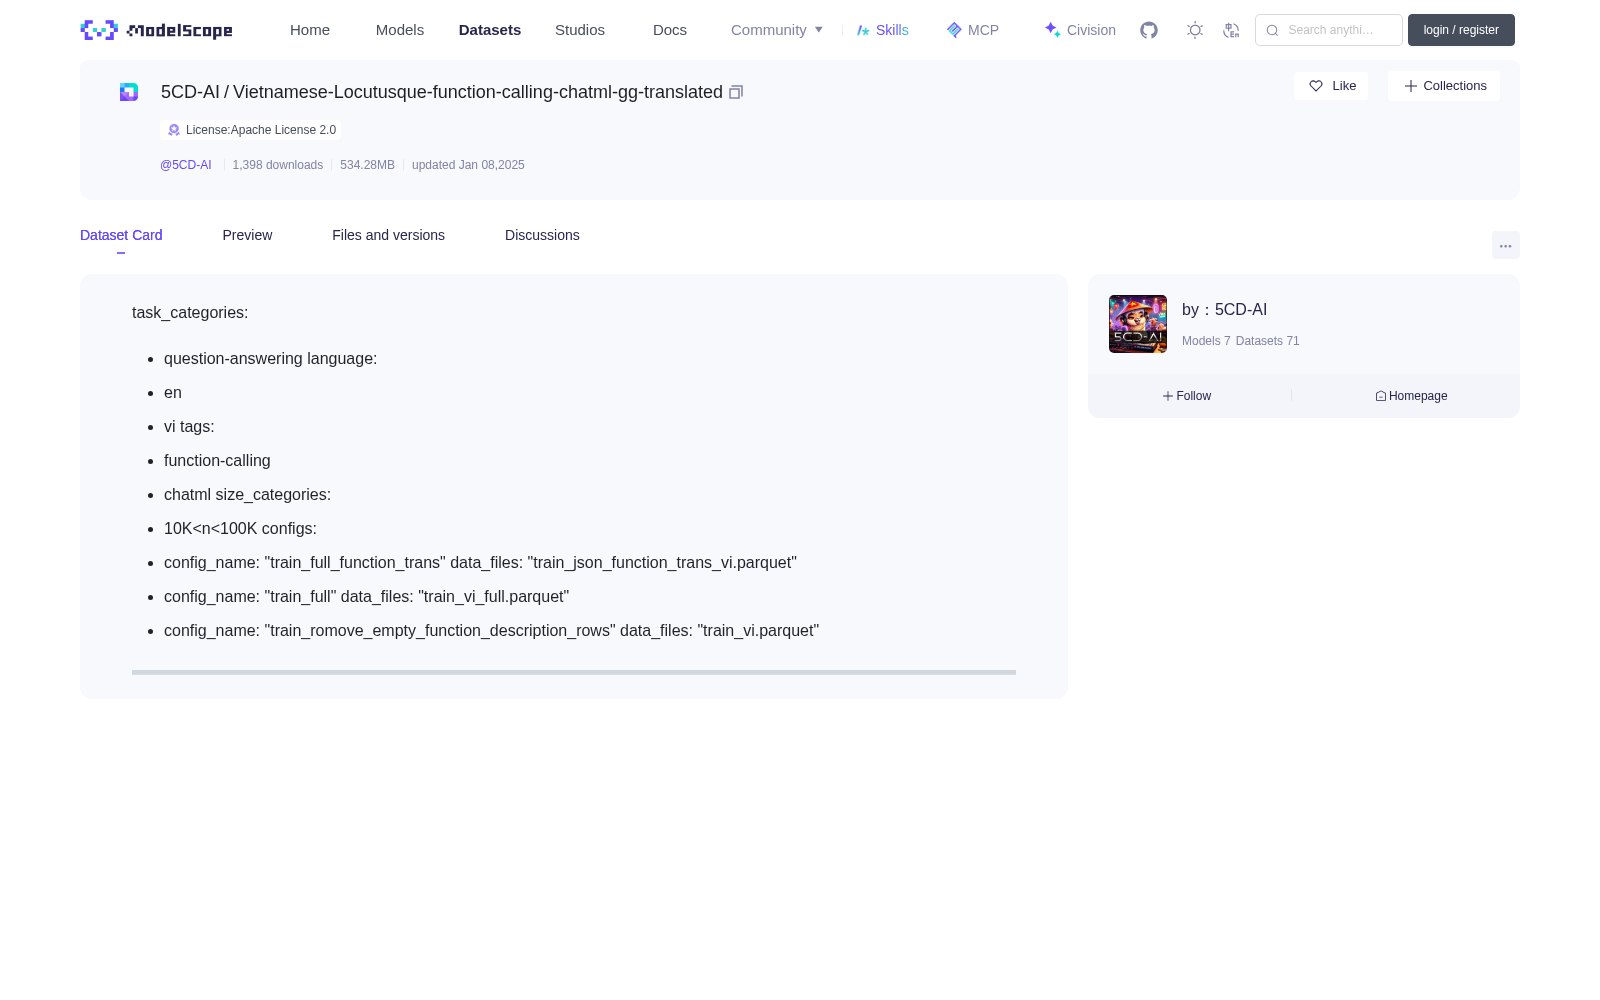The height and width of the screenshot is (1000, 1600).
Task: Click the Apache License 2.0 tag
Action: (251, 130)
